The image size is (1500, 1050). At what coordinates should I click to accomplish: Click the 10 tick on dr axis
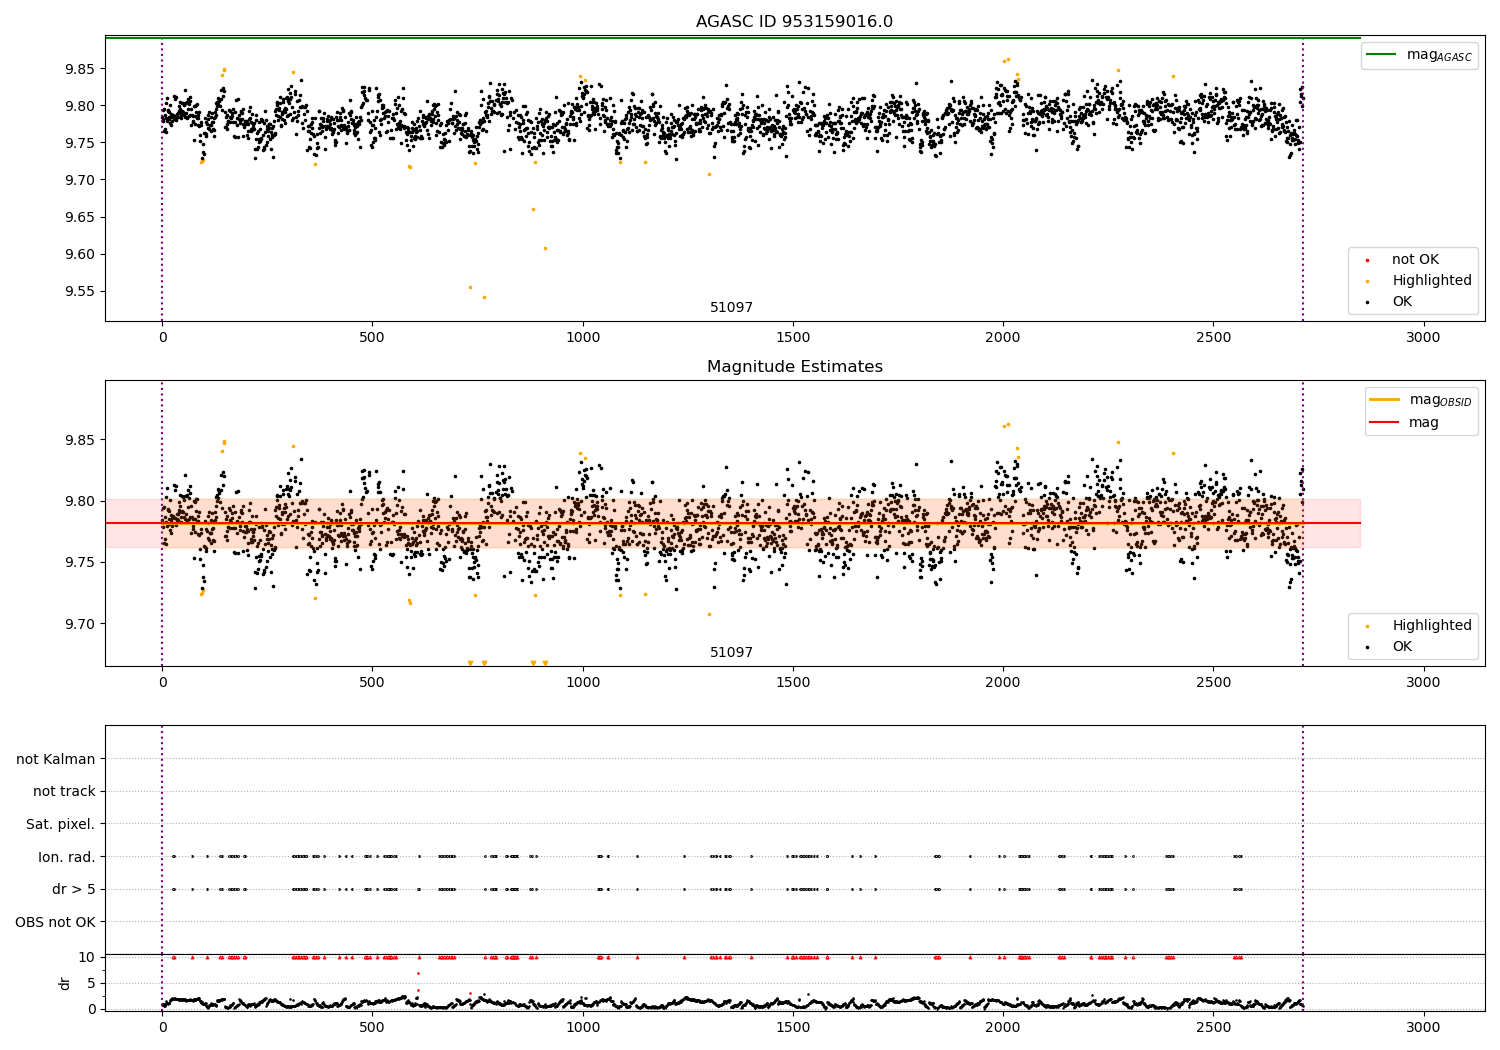point(87,957)
